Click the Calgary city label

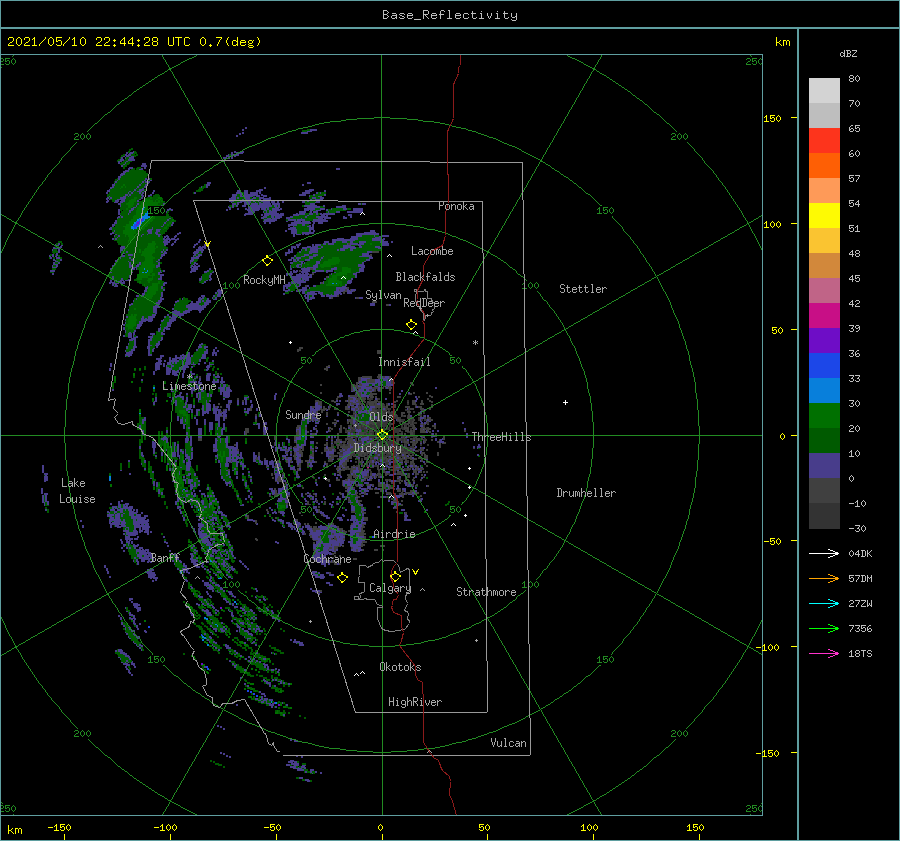(390, 588)
